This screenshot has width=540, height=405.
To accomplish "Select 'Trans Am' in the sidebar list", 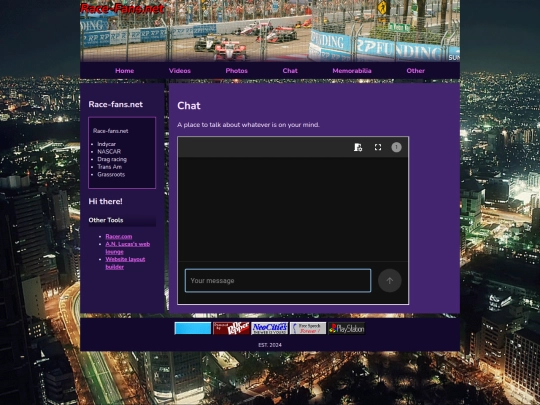I will [110, 167].
